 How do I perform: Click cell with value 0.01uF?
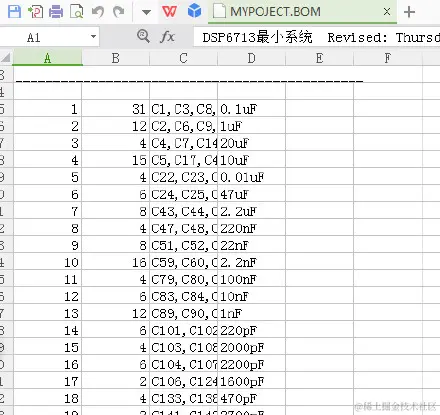251,177
